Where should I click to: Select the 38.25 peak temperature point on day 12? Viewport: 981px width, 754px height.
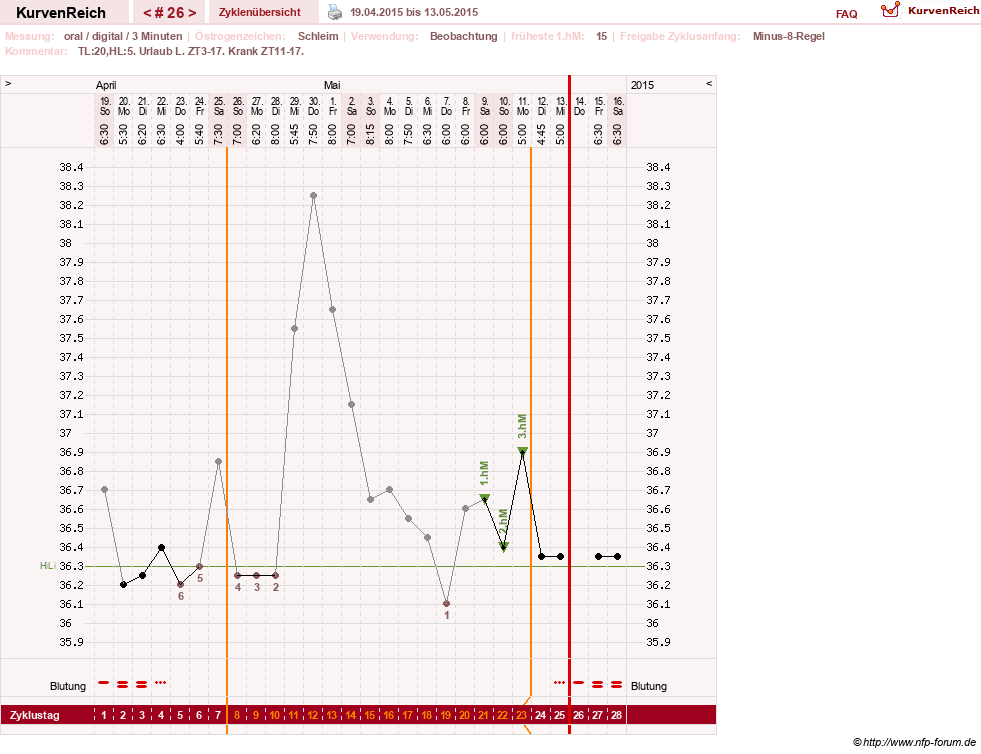(313, 196)
